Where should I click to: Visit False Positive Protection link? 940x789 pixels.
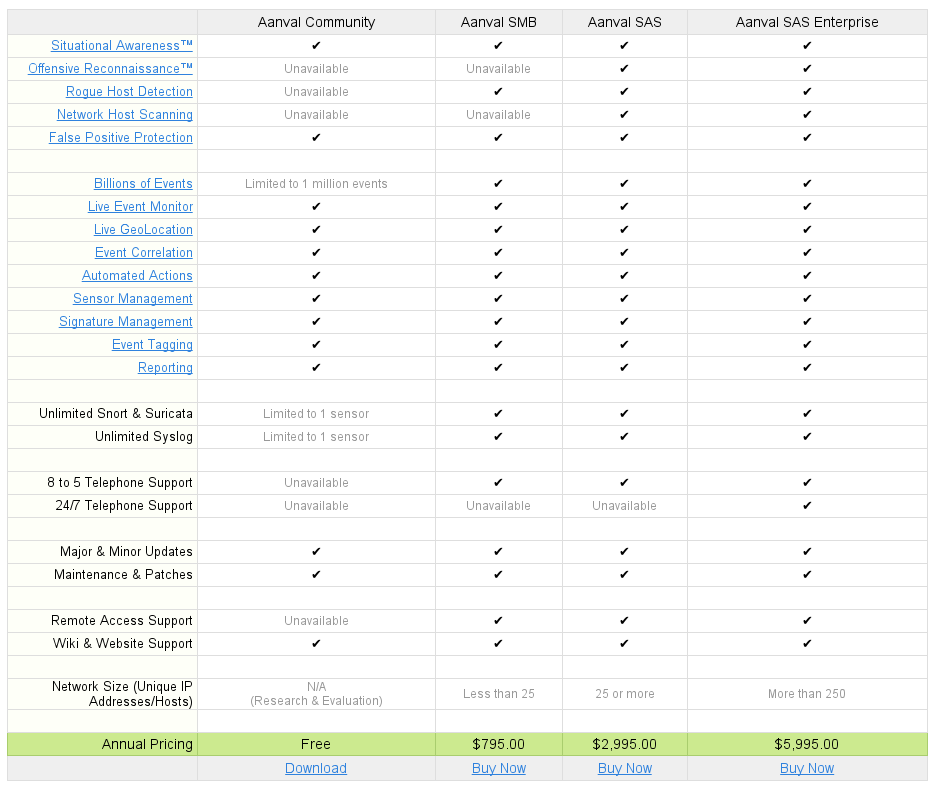pyautogui.click(x=121, y=137)
